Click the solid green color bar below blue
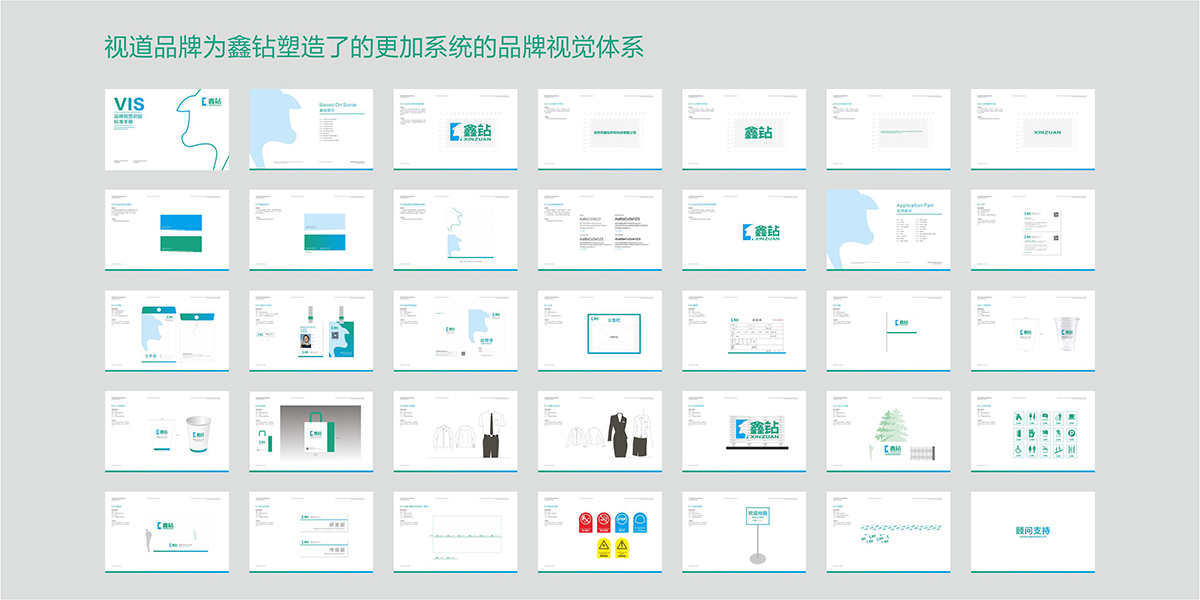Screen dimensions: 1200x600 point(182,243)
